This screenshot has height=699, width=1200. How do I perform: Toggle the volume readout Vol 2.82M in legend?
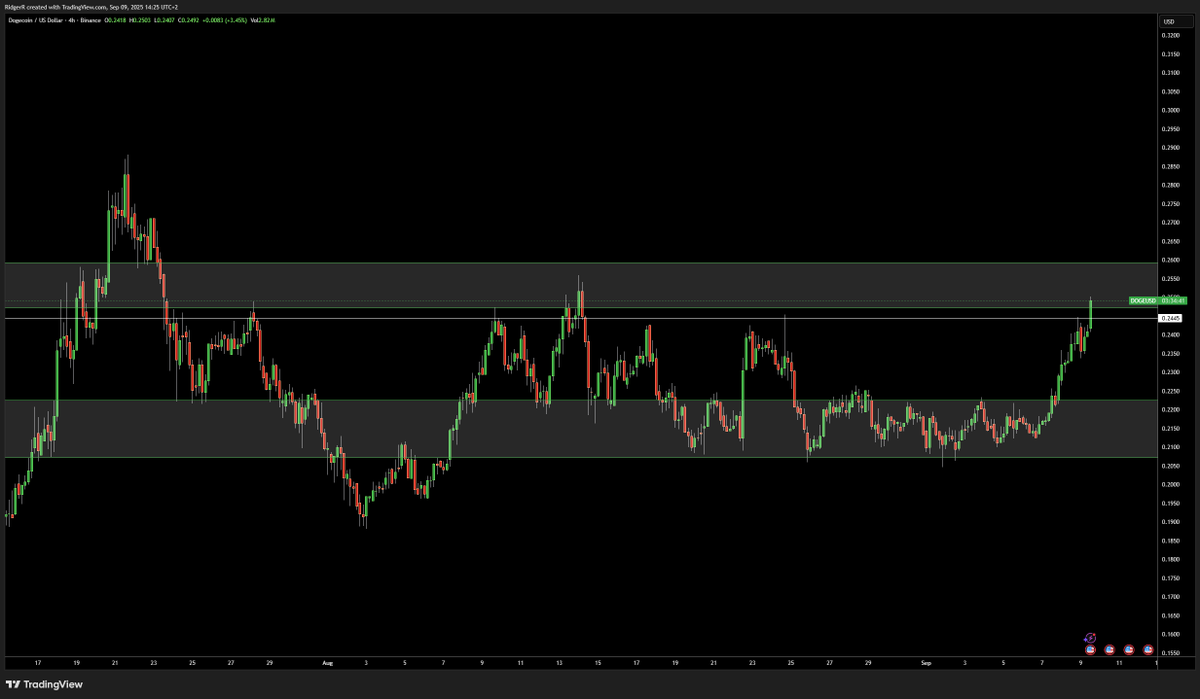[x=263, y=19]
